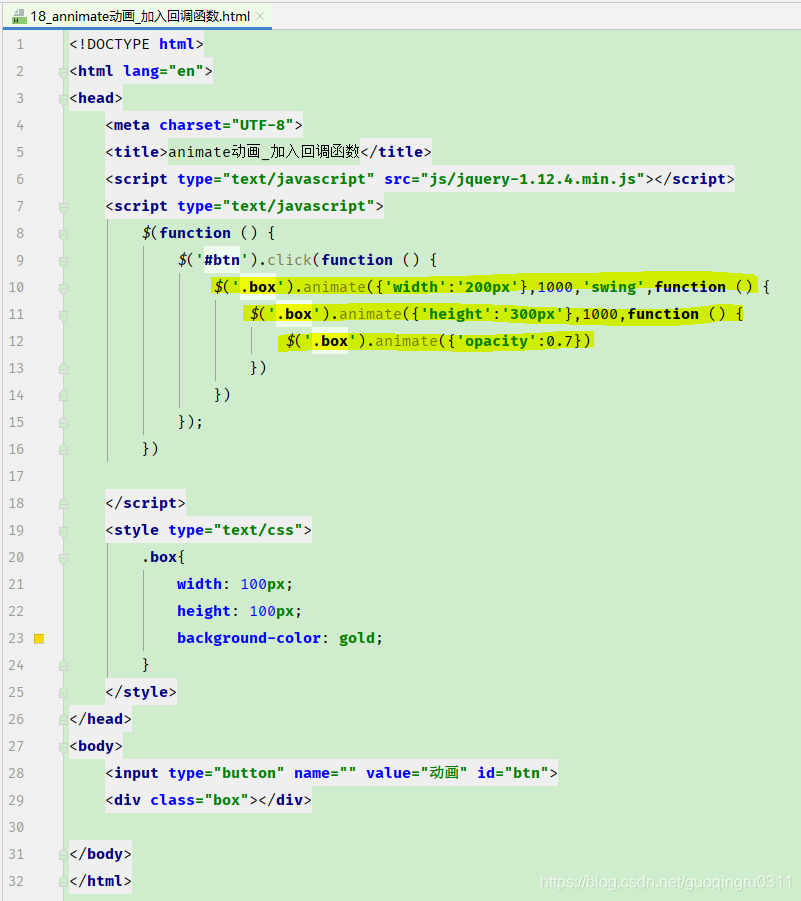Fold the $(function () block on line 8
The image size is (801, 901).
click(63, 234)
